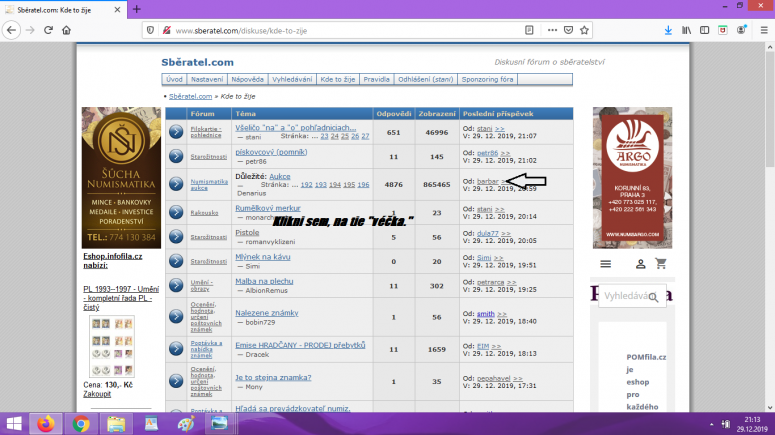This screenshot has width=775, height=435.
Task: Open right sidebar hamburger menu icon
Action: [x=605, y=264]
